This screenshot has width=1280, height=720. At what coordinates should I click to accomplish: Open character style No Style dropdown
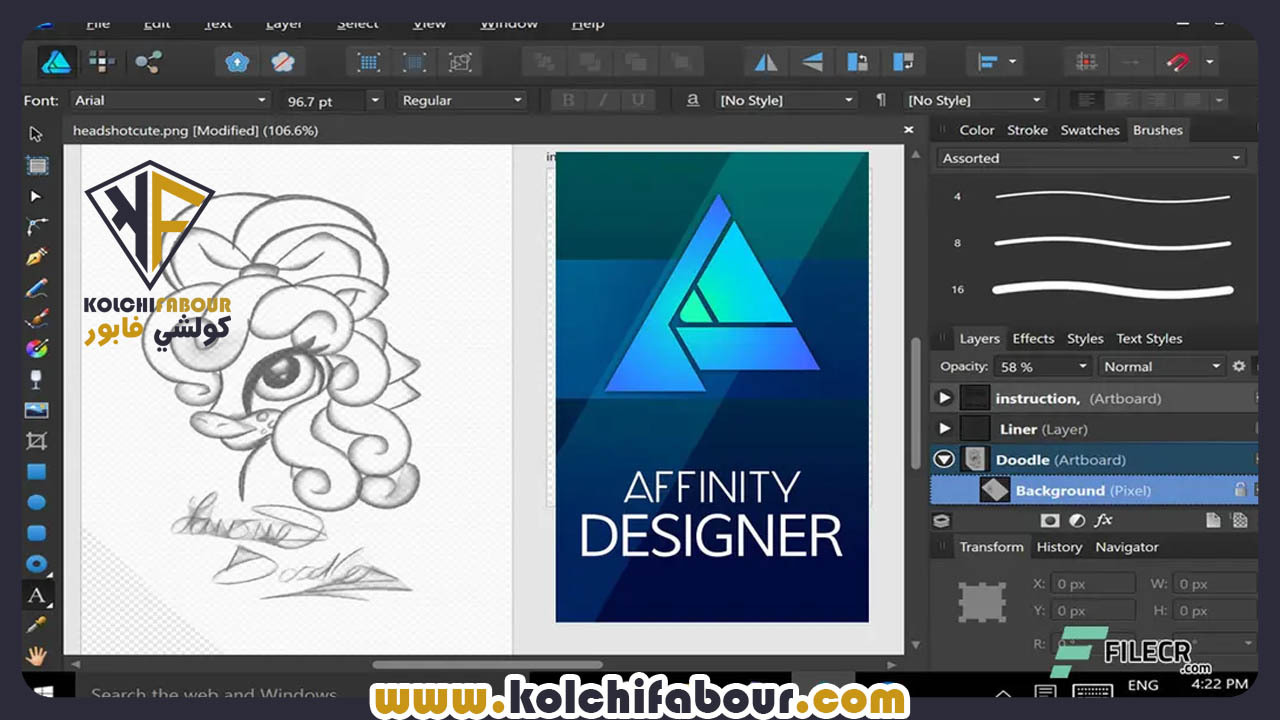coord(786,100)
